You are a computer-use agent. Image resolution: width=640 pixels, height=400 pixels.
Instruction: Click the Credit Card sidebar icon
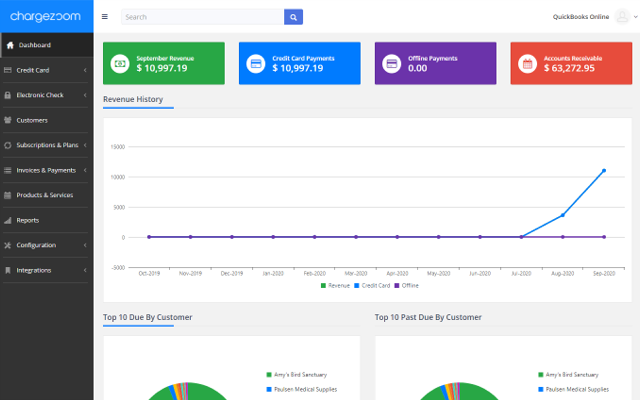click(7, 70)
